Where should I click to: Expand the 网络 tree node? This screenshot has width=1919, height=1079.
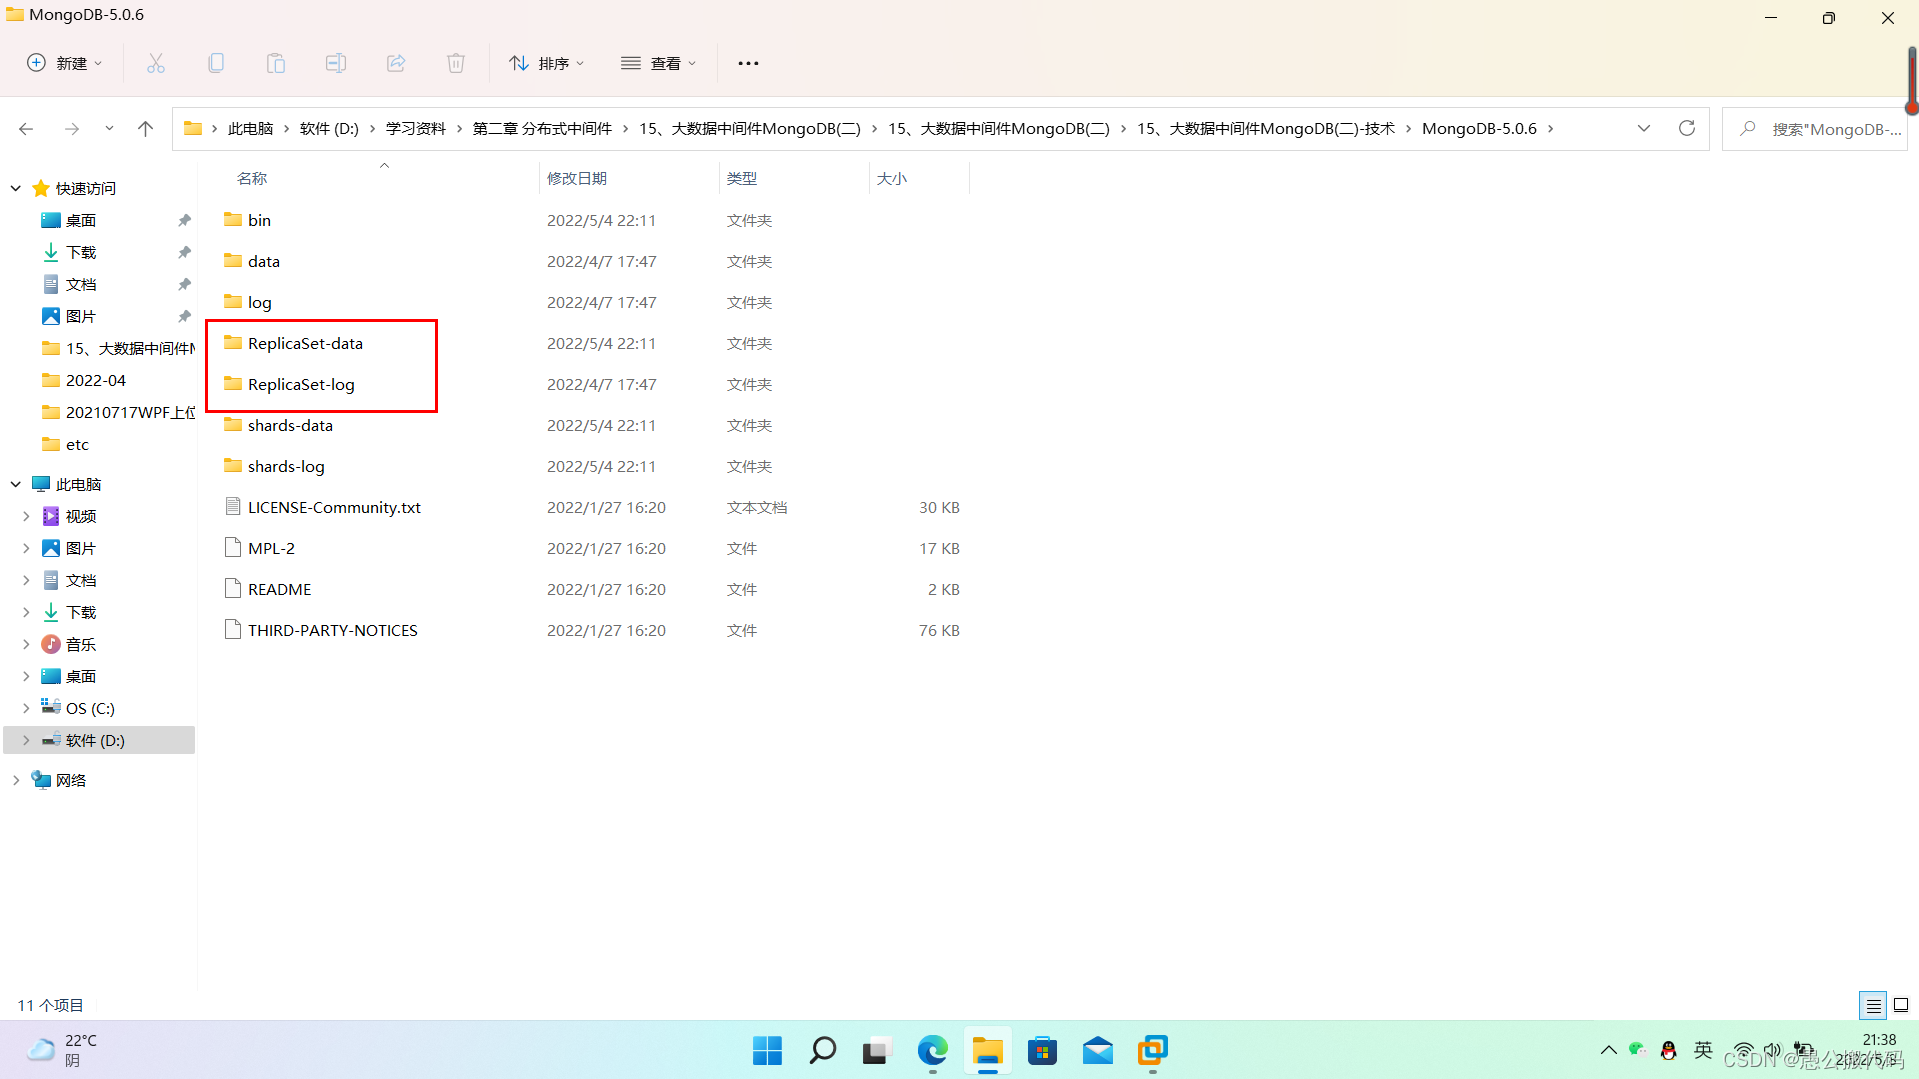[x=16, y=780]
